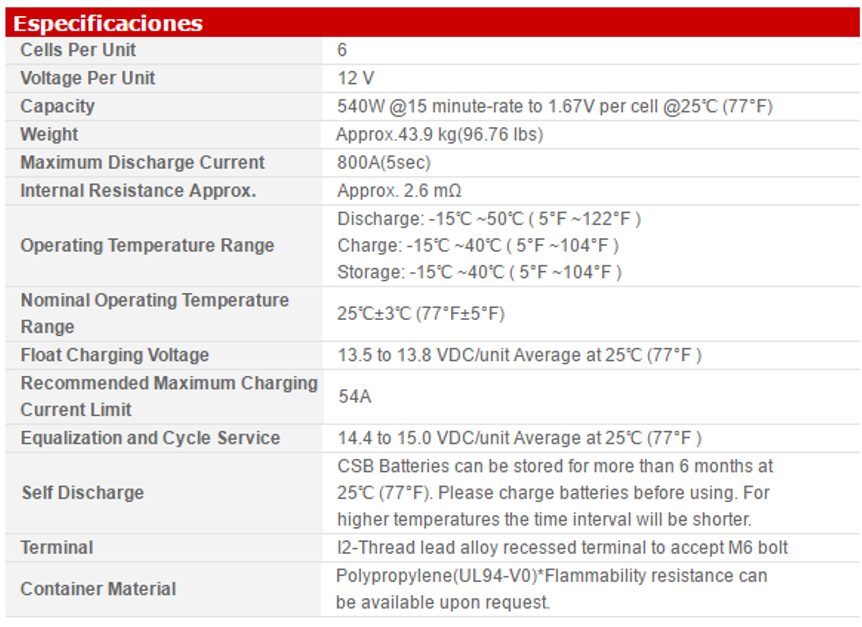The image size is (862, 627).
Task: Select the Weight row label
Action: [49, 134]
